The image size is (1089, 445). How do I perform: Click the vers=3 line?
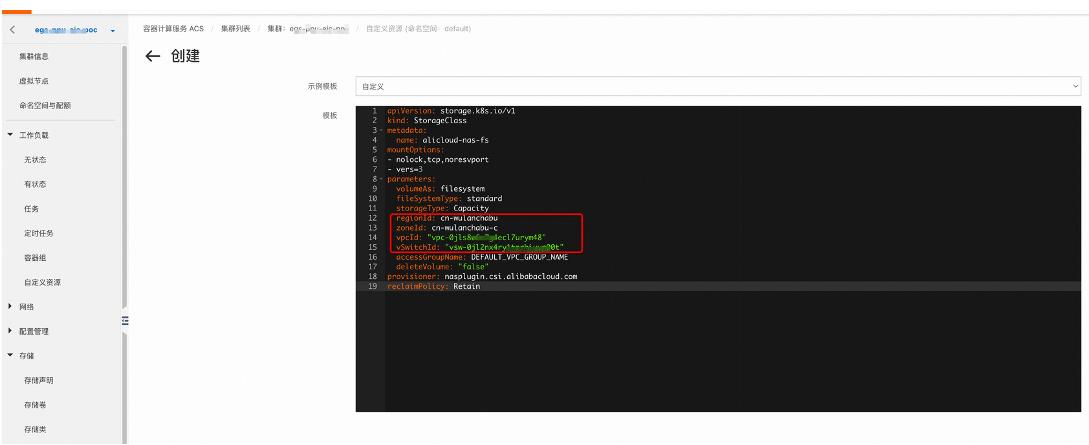pos(405,169)
